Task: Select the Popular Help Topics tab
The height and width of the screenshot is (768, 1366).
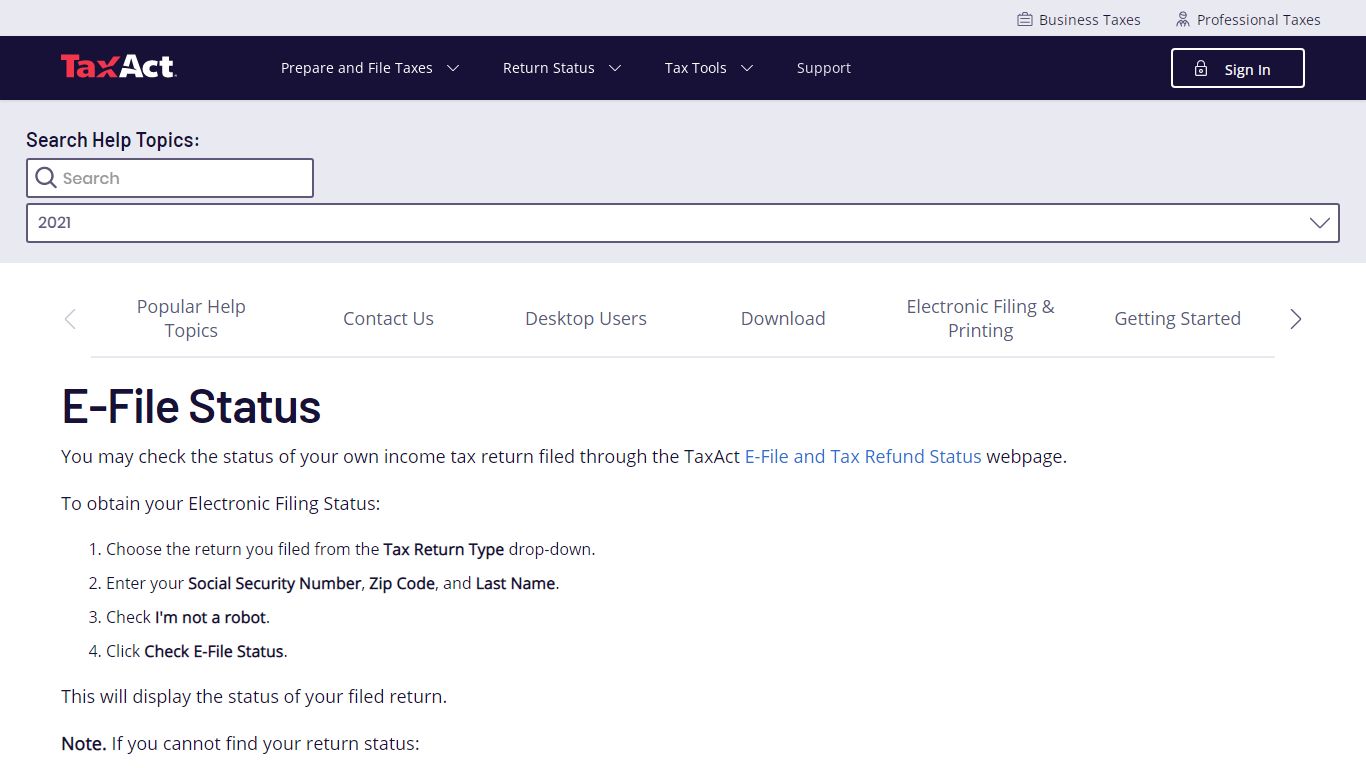Action: click(191, 319)
